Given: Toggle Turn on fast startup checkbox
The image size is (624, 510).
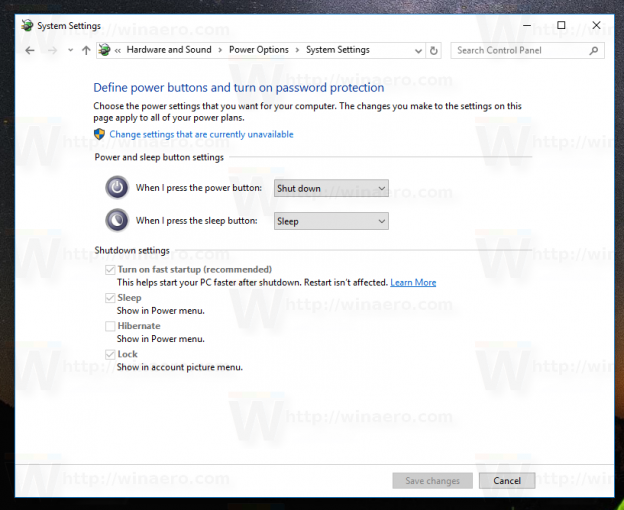Looking at the screenshot, I should tap(110, 270).
